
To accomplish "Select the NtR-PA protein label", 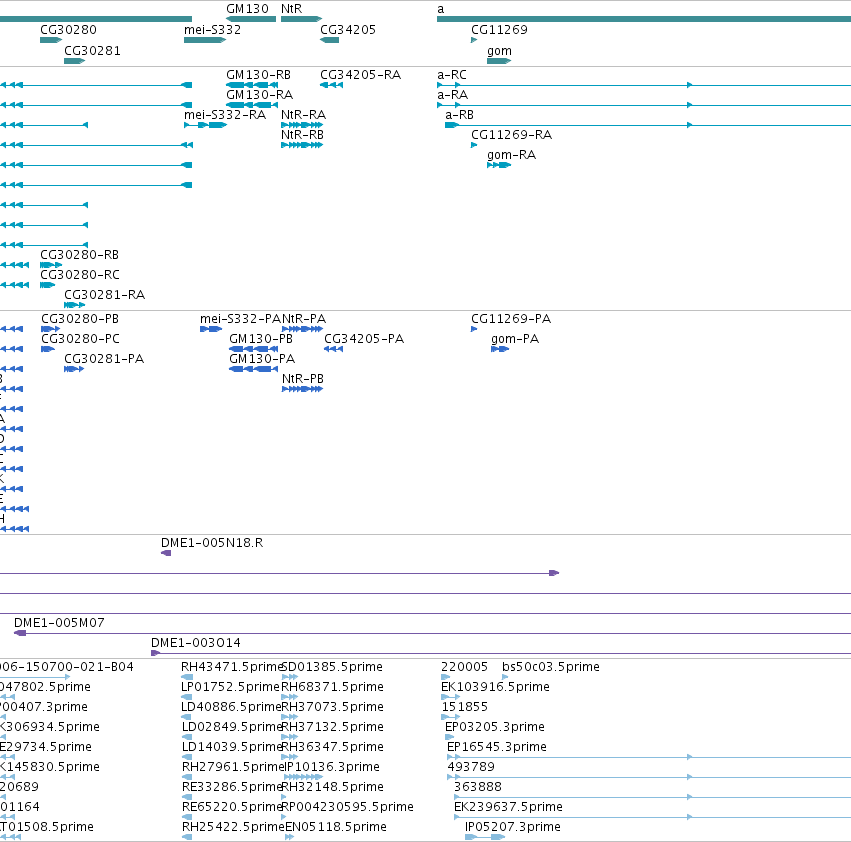I will tap(304, 319).
